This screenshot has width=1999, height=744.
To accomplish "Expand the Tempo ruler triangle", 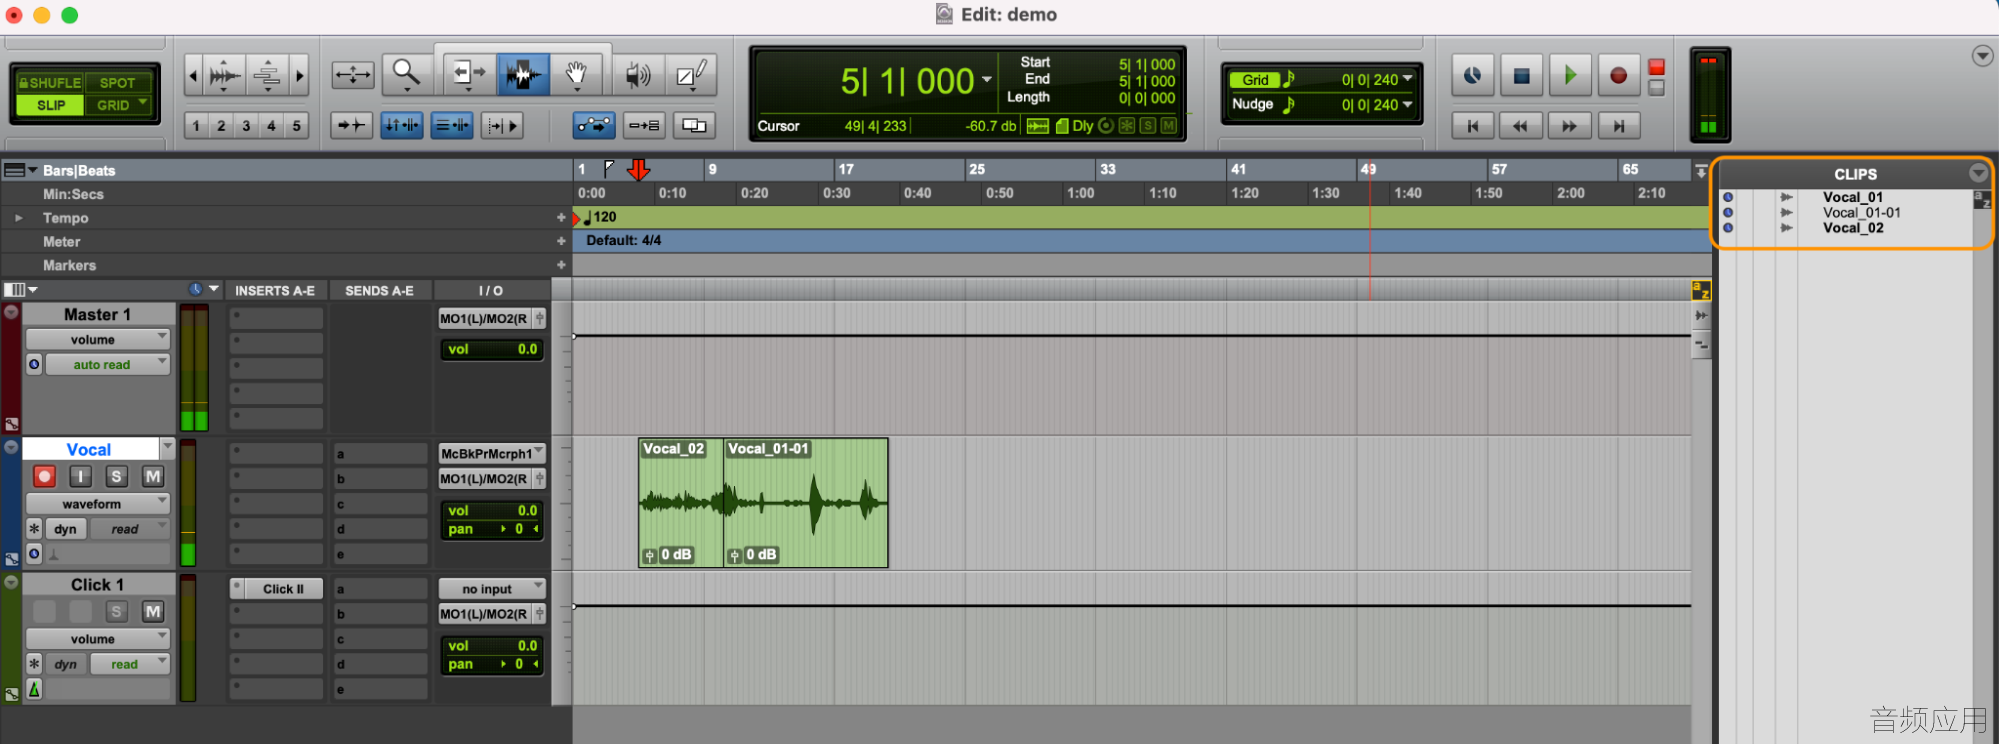I will (x=18, y=218).
